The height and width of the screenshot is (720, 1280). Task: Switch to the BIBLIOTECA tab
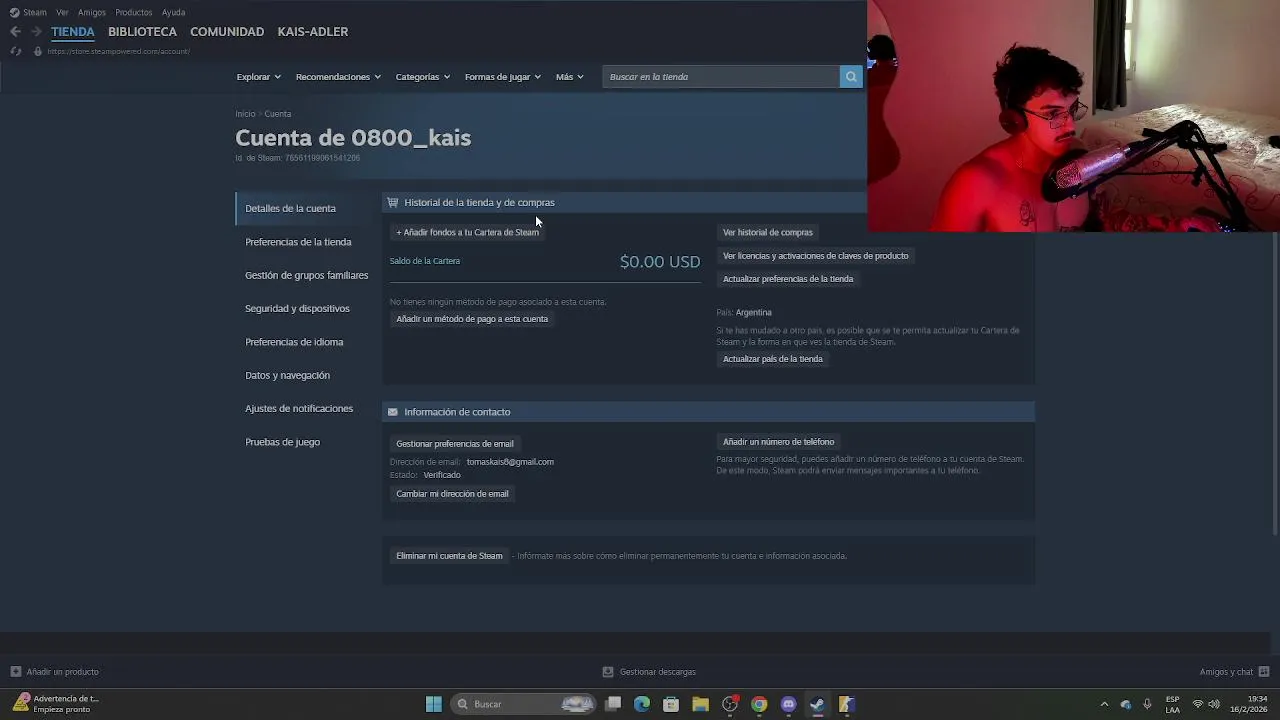(142, 32)
